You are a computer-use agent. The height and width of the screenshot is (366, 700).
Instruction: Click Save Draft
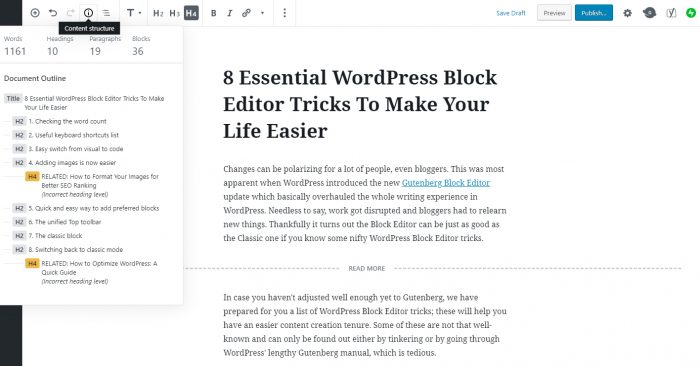click(x=511, y=13)
